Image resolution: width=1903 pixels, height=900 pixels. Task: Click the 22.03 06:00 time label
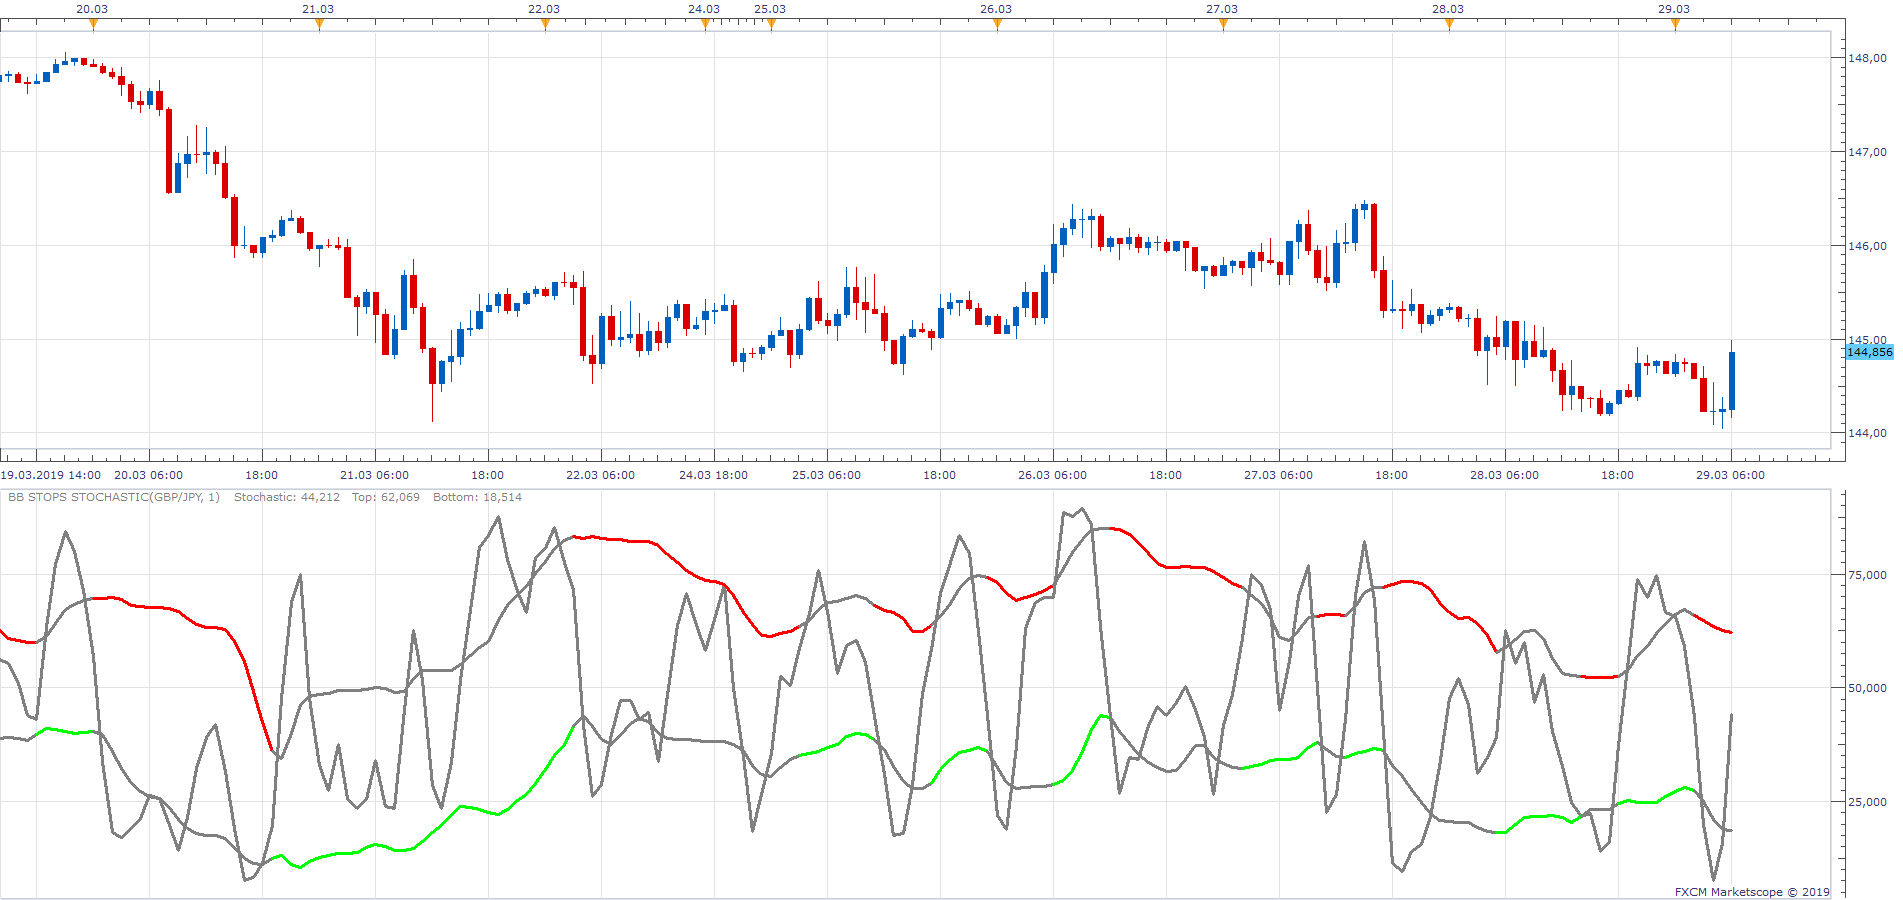pyautogui.click(x=600, y=475)
